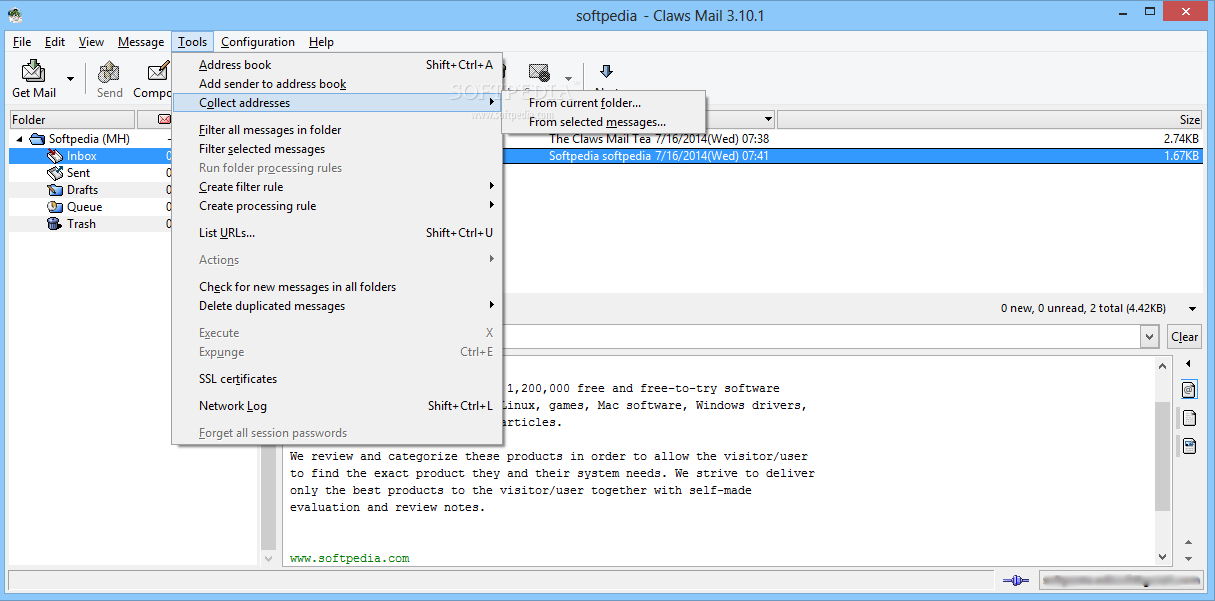
Task: Click the junk mail toolbar icon
Action: click(x=539, y=72)
